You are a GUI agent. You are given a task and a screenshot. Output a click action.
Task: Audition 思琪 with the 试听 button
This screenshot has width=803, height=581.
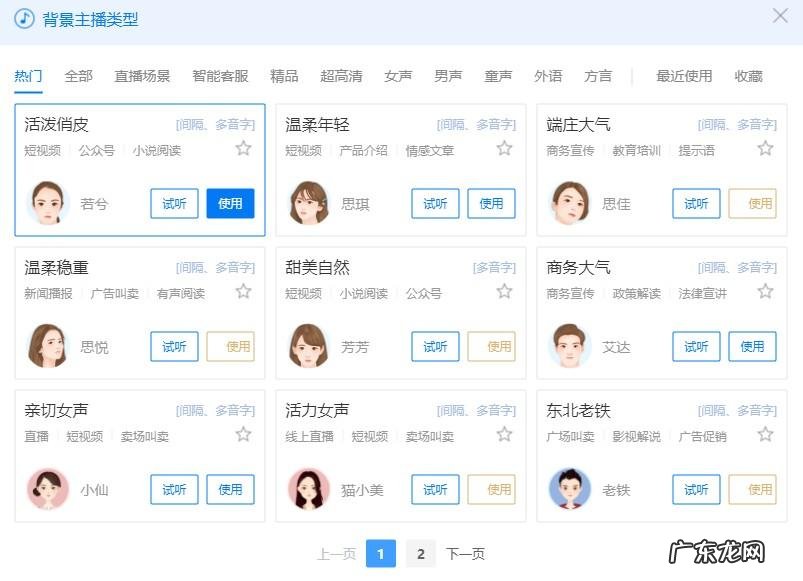pyautogui.click(x=436, y=203)
